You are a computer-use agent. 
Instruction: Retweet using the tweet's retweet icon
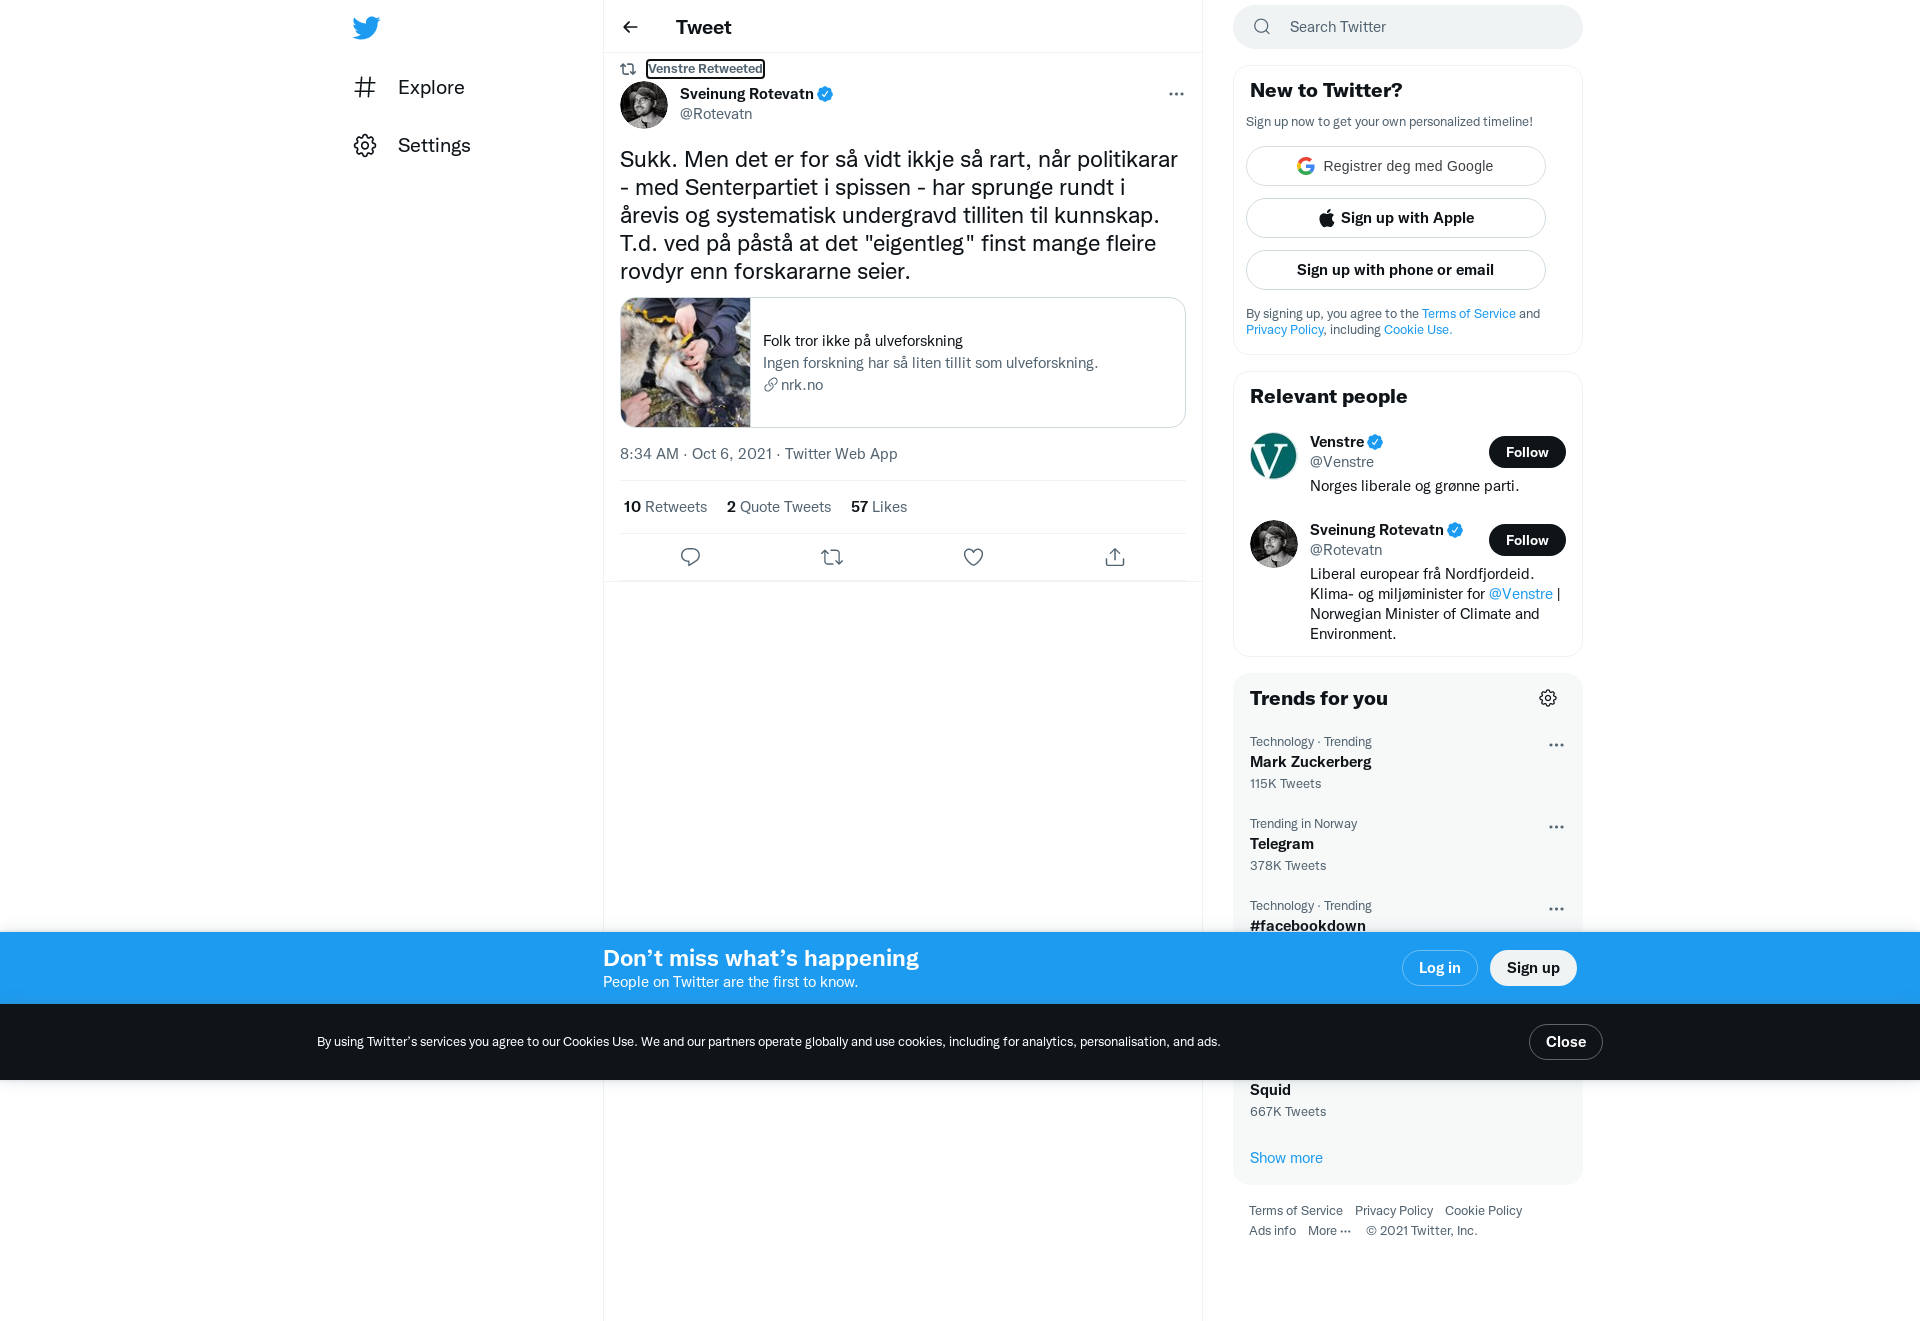832,557
